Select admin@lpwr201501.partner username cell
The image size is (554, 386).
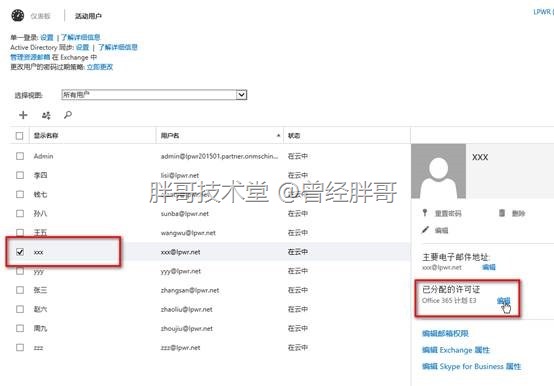pyautogui.click(x=219, y=156)
